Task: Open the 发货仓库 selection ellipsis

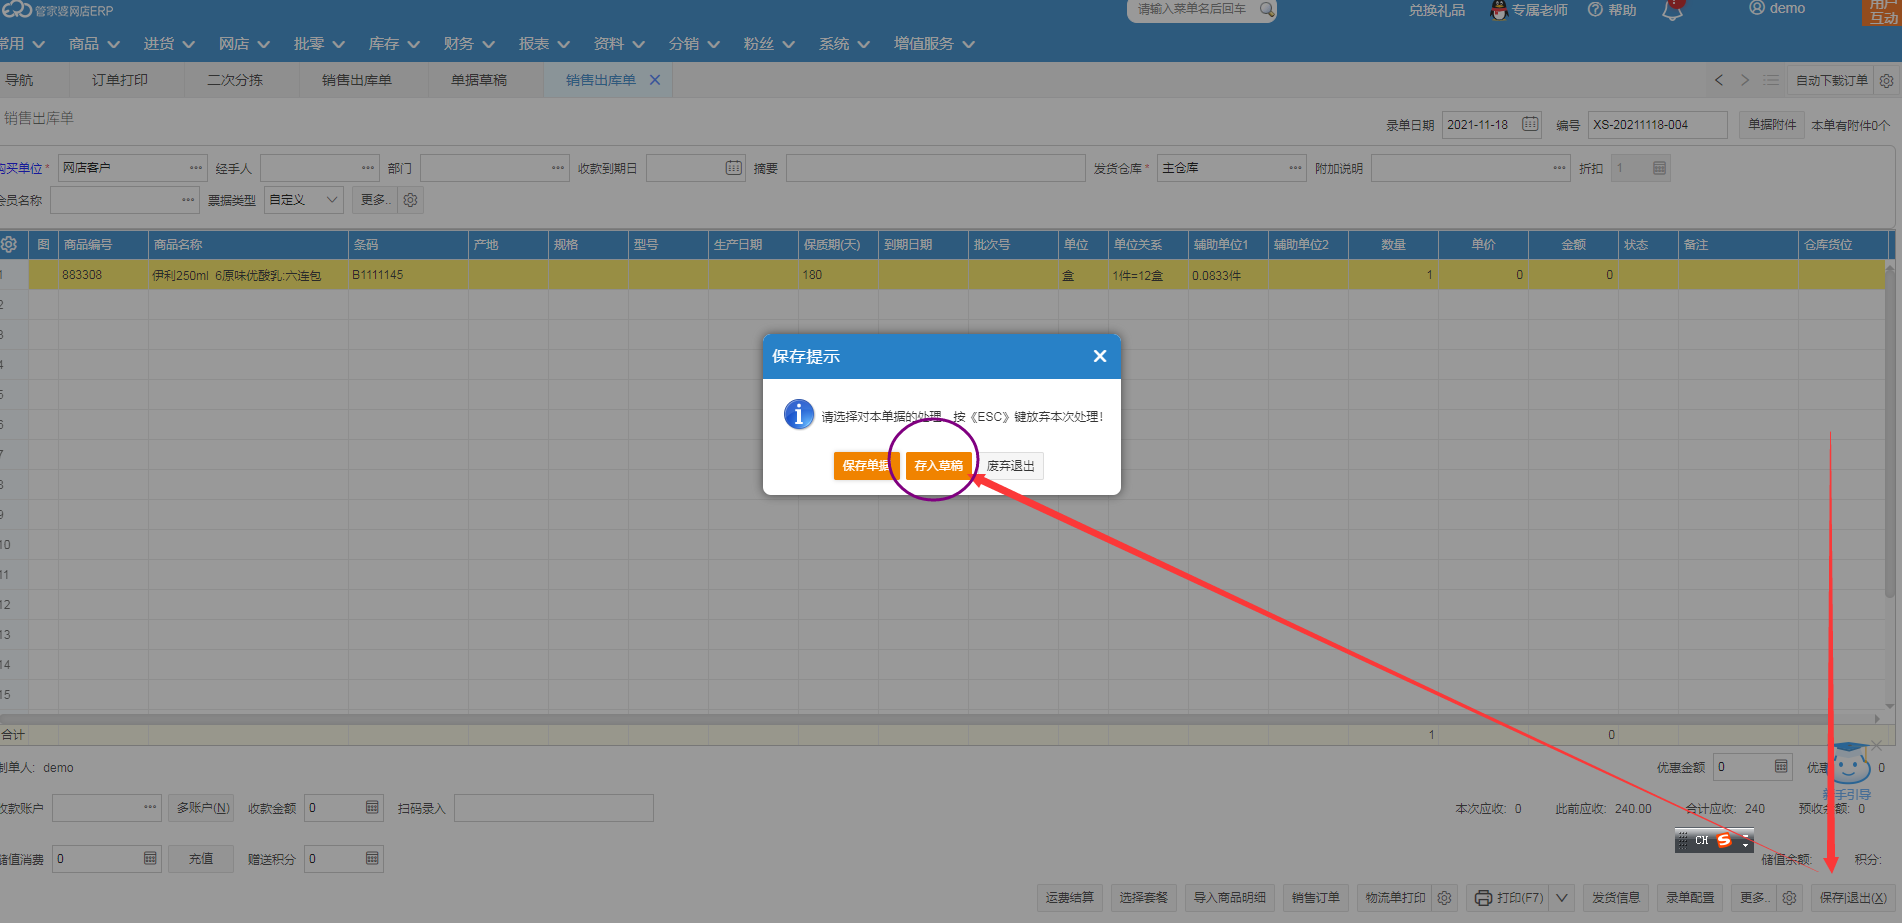Action: (1295, 168)
